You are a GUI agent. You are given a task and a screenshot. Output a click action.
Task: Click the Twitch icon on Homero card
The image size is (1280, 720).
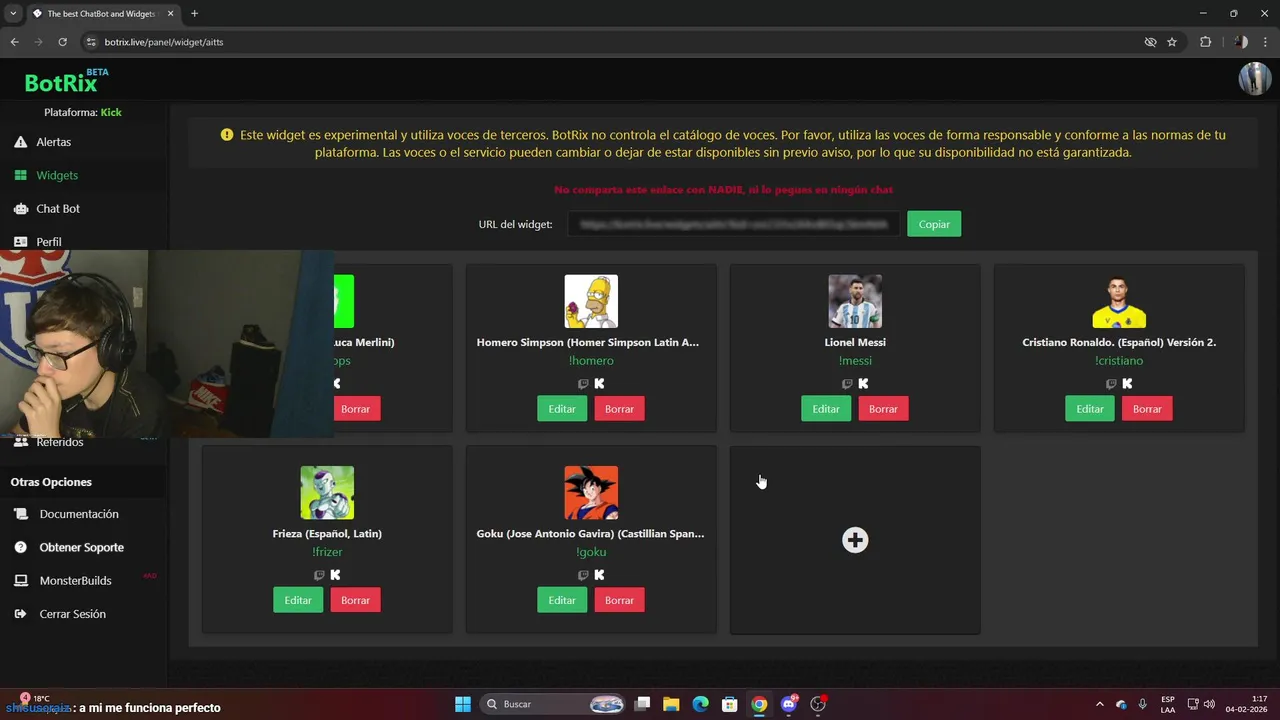(x=583, y=384)
